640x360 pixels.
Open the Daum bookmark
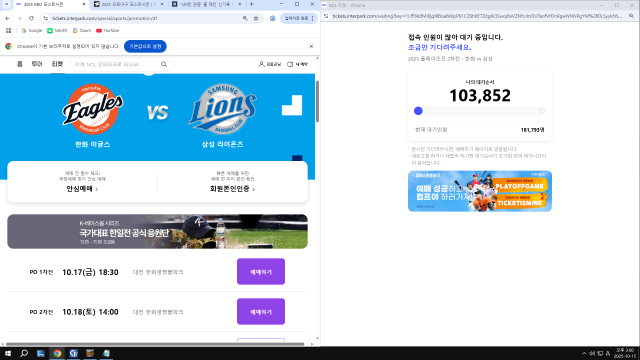[x=82, y=31]
